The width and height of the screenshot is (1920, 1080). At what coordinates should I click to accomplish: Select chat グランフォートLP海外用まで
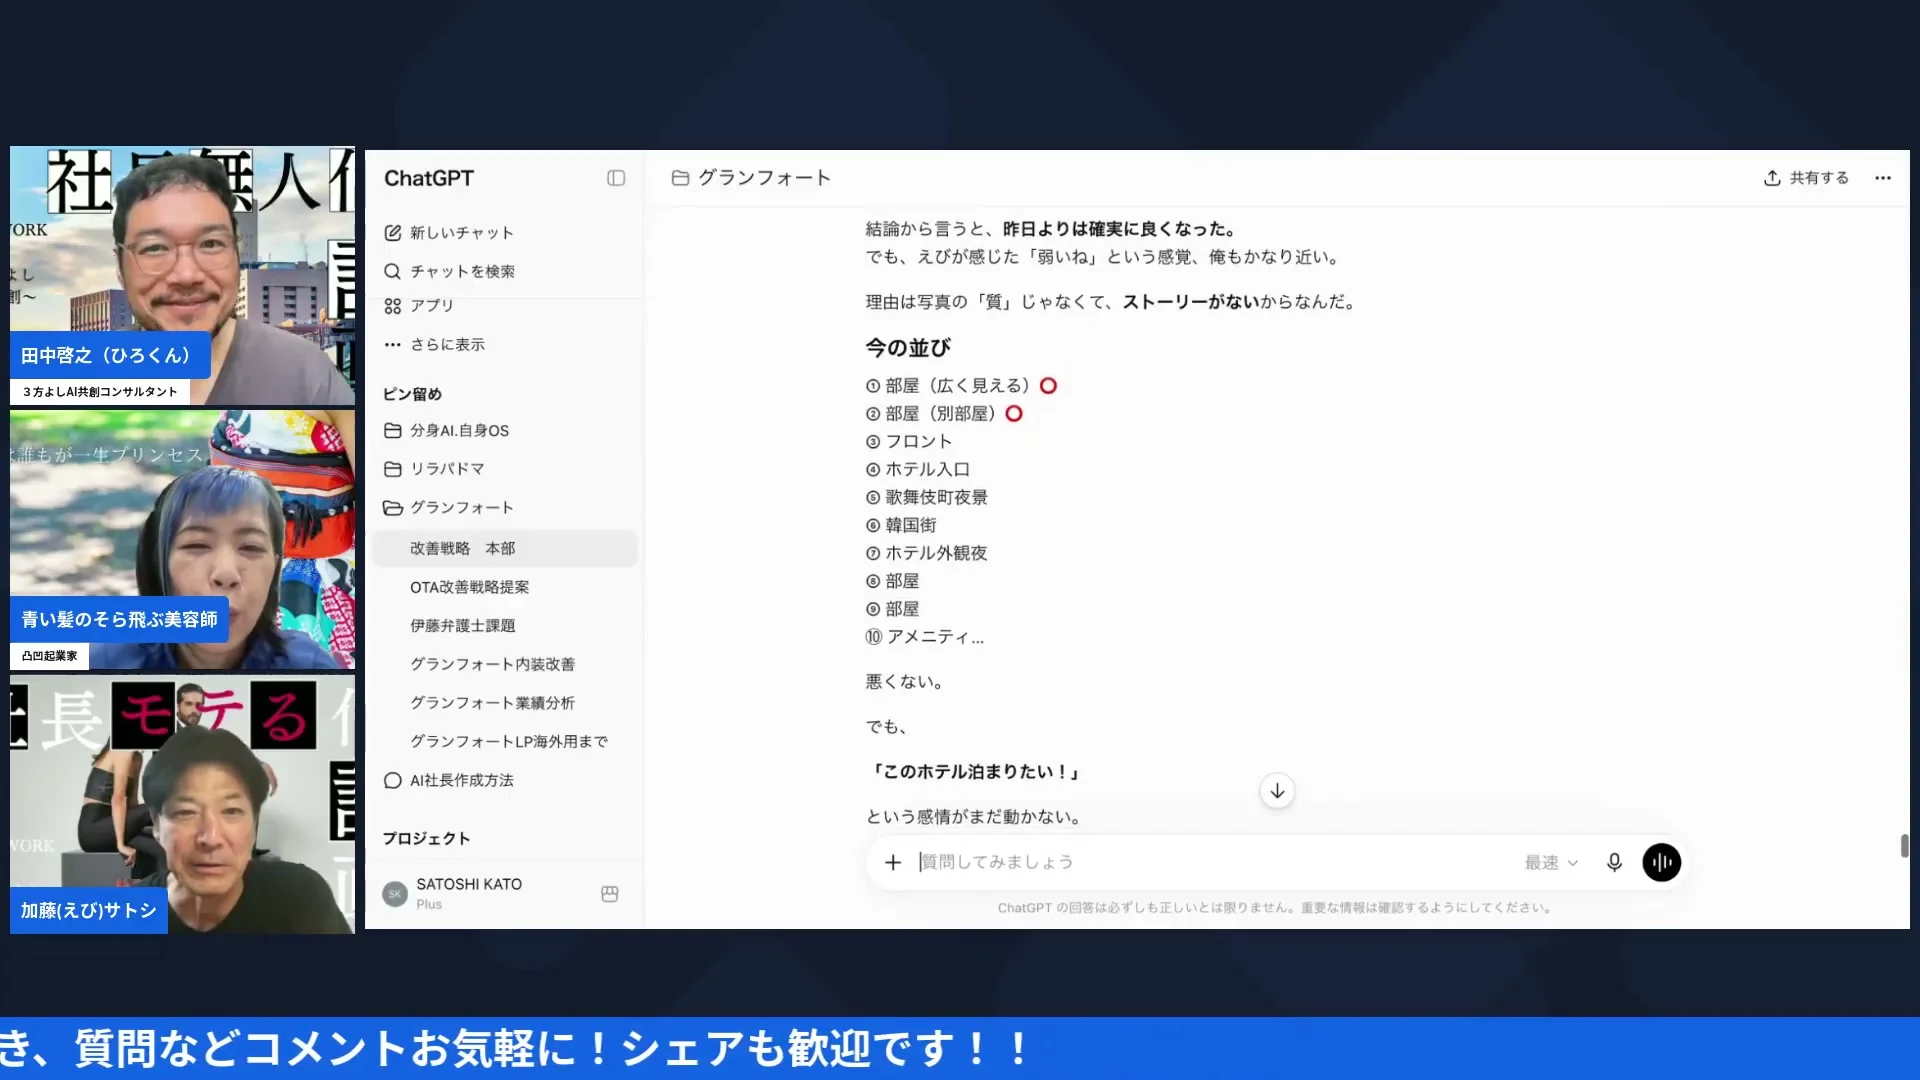tap(505, 742)
